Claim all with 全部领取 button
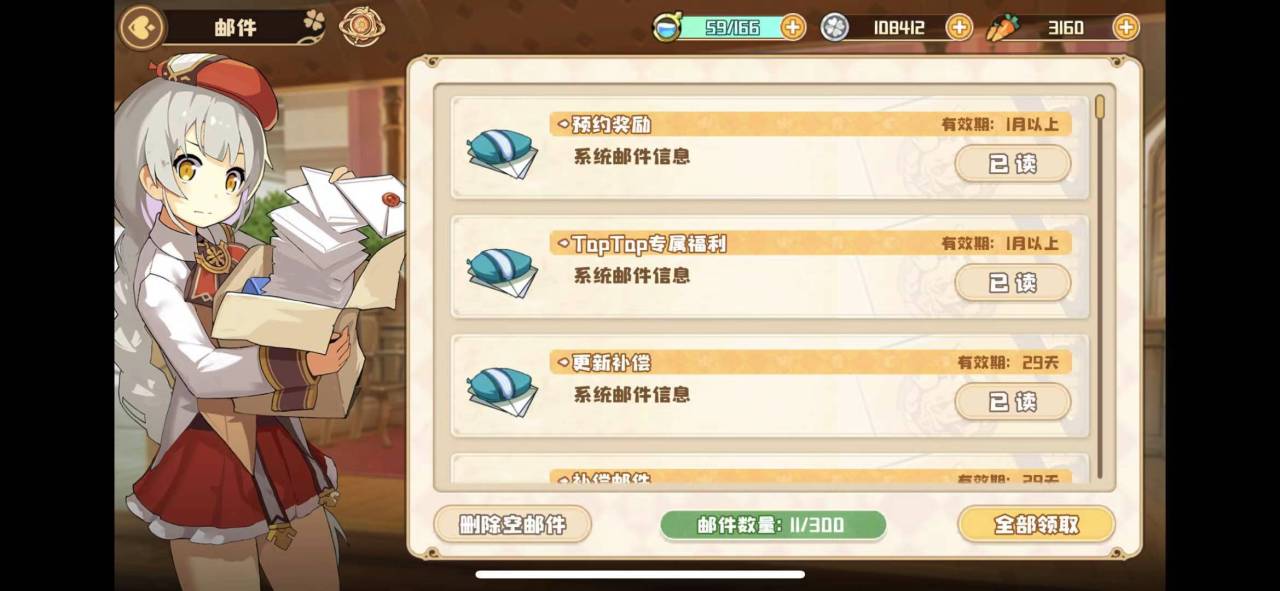 (1036, 524)
